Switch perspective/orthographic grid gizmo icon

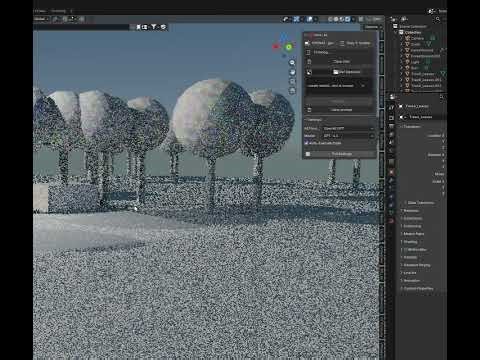(x=292, y=91)
